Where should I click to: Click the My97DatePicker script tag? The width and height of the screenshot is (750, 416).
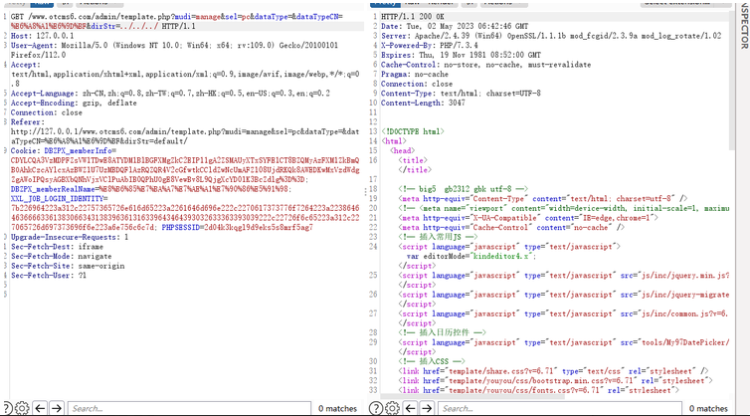click(563, 342)
